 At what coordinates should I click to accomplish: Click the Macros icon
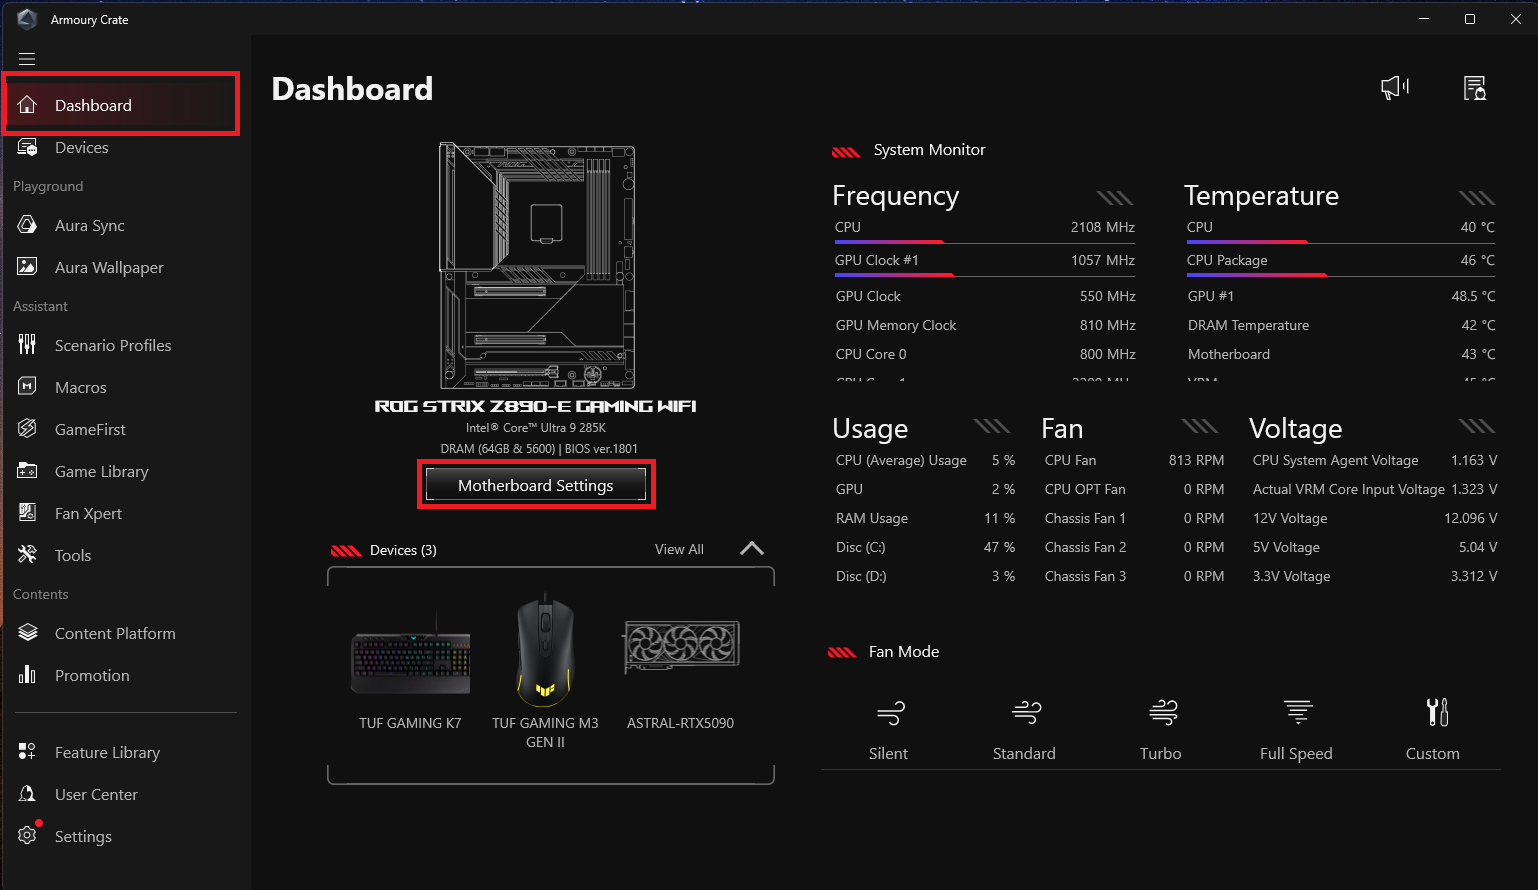click(x=27, y=387)
